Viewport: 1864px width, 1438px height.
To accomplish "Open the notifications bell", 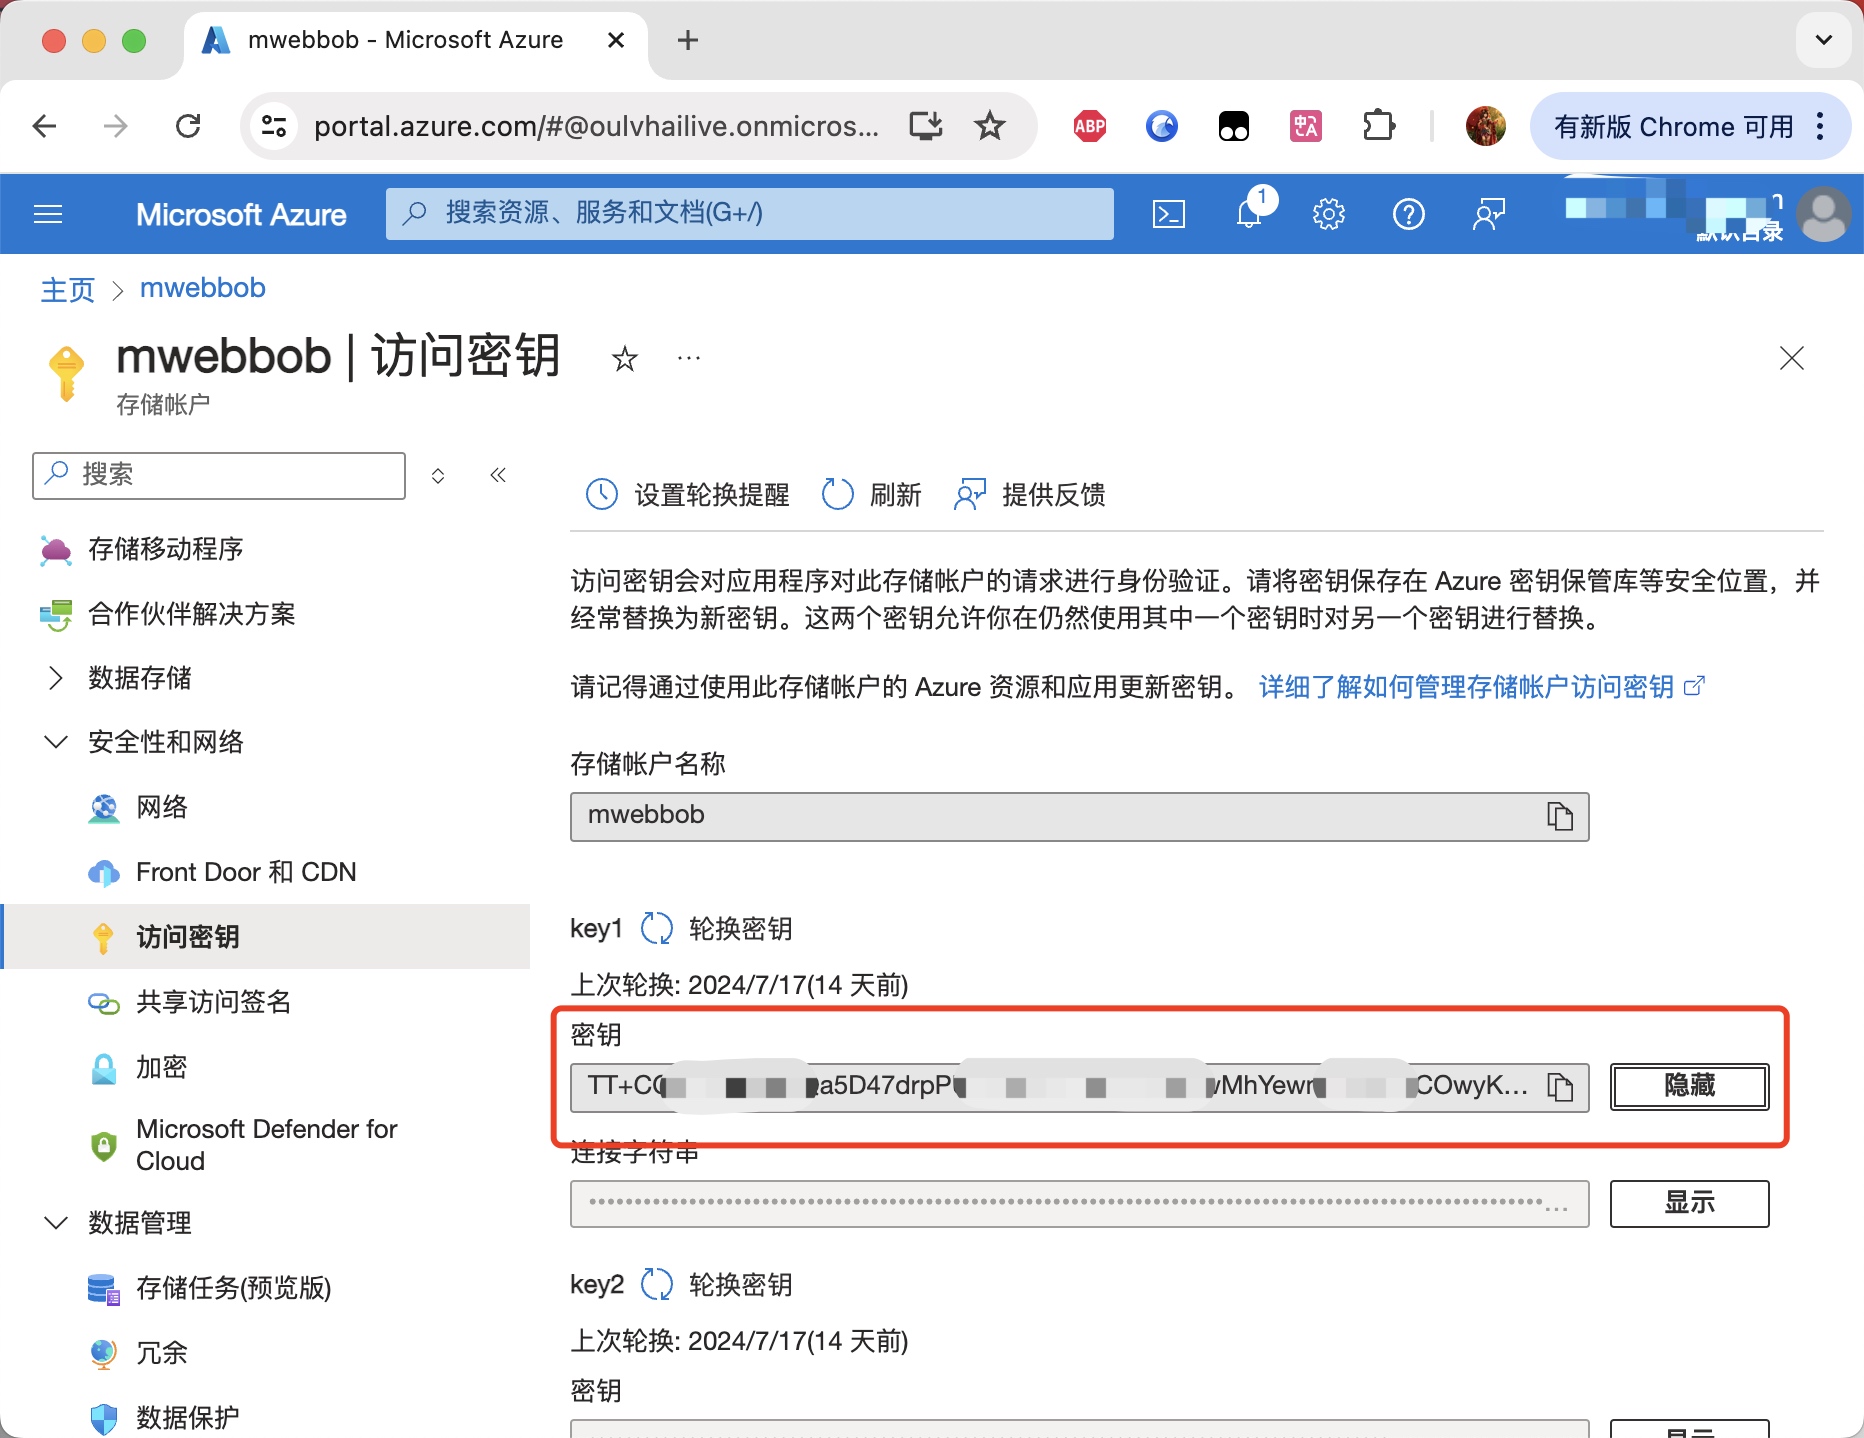I will click(x=1249, y=214).
